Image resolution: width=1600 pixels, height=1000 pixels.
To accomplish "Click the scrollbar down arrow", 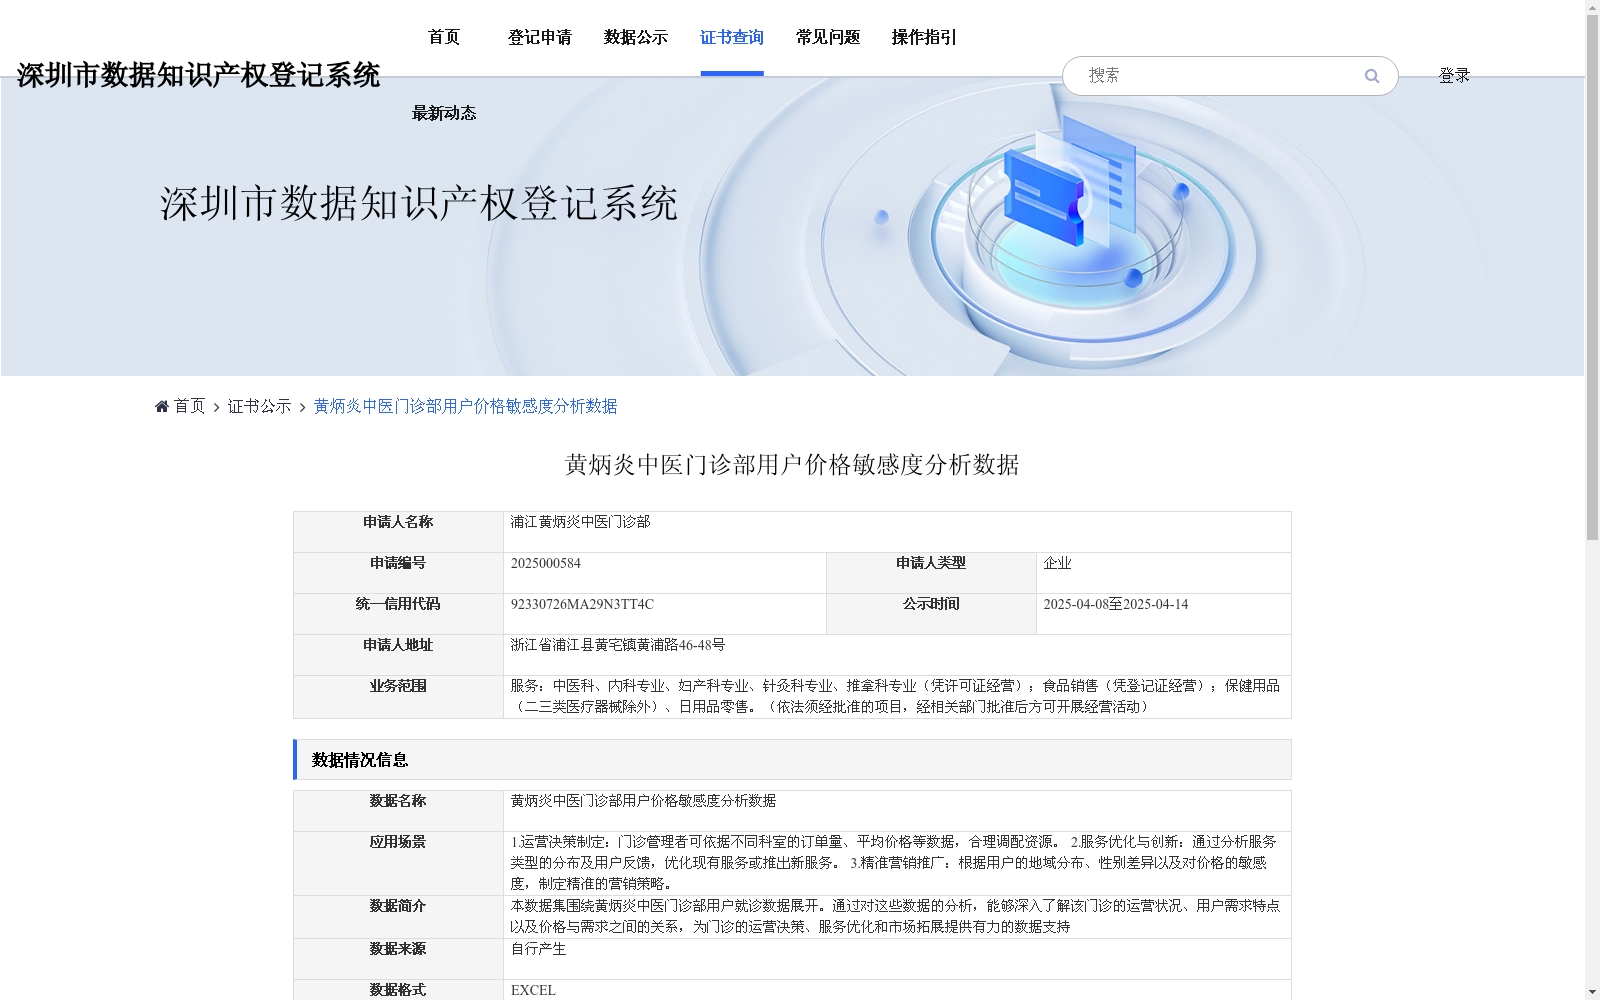I will click(x=1592, y=992).
